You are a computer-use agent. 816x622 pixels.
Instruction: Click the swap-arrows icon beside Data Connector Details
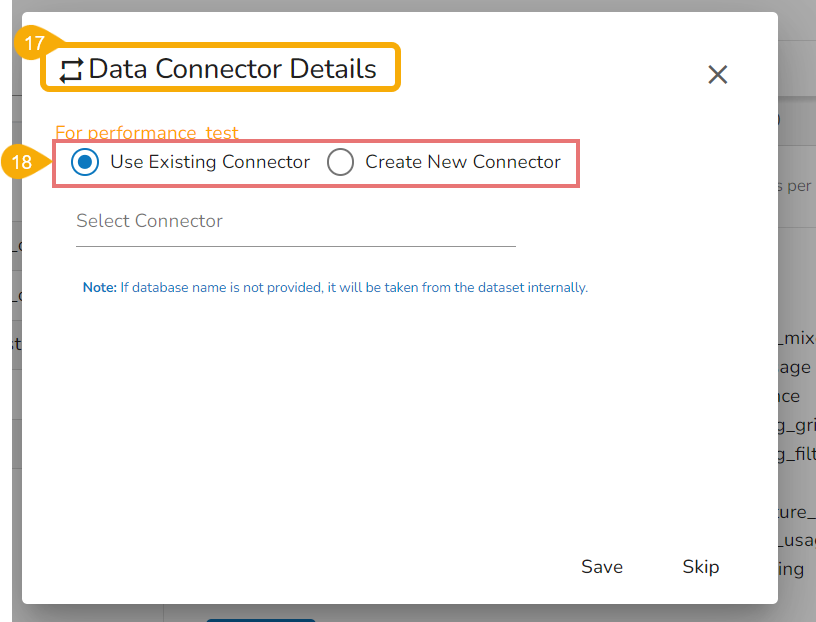(x=71, y=70)
